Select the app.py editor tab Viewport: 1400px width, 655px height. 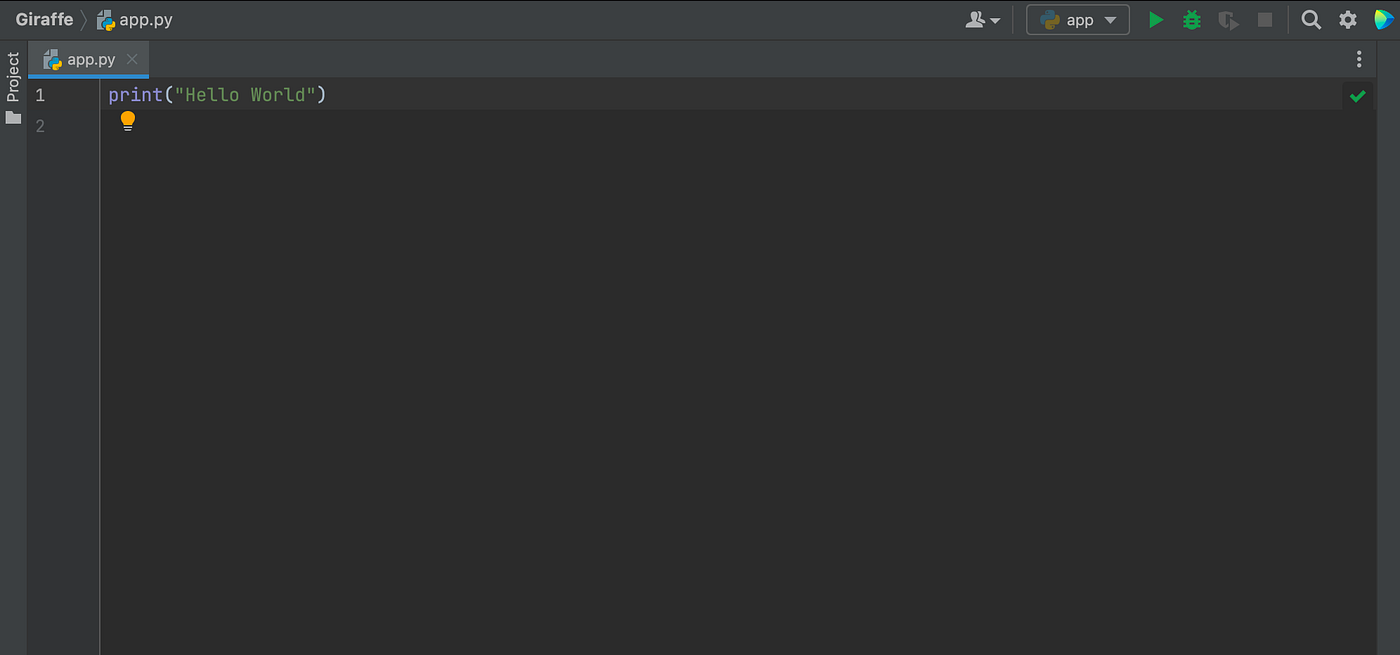[x=88, y=59]
